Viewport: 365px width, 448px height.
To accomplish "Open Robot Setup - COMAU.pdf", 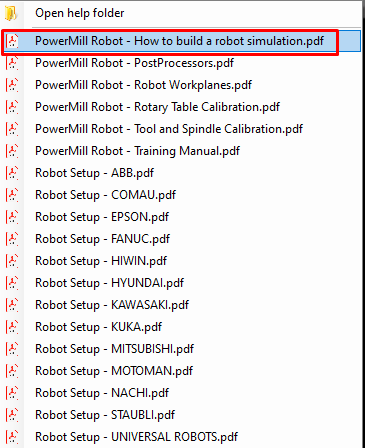I will tap(182, 195).
